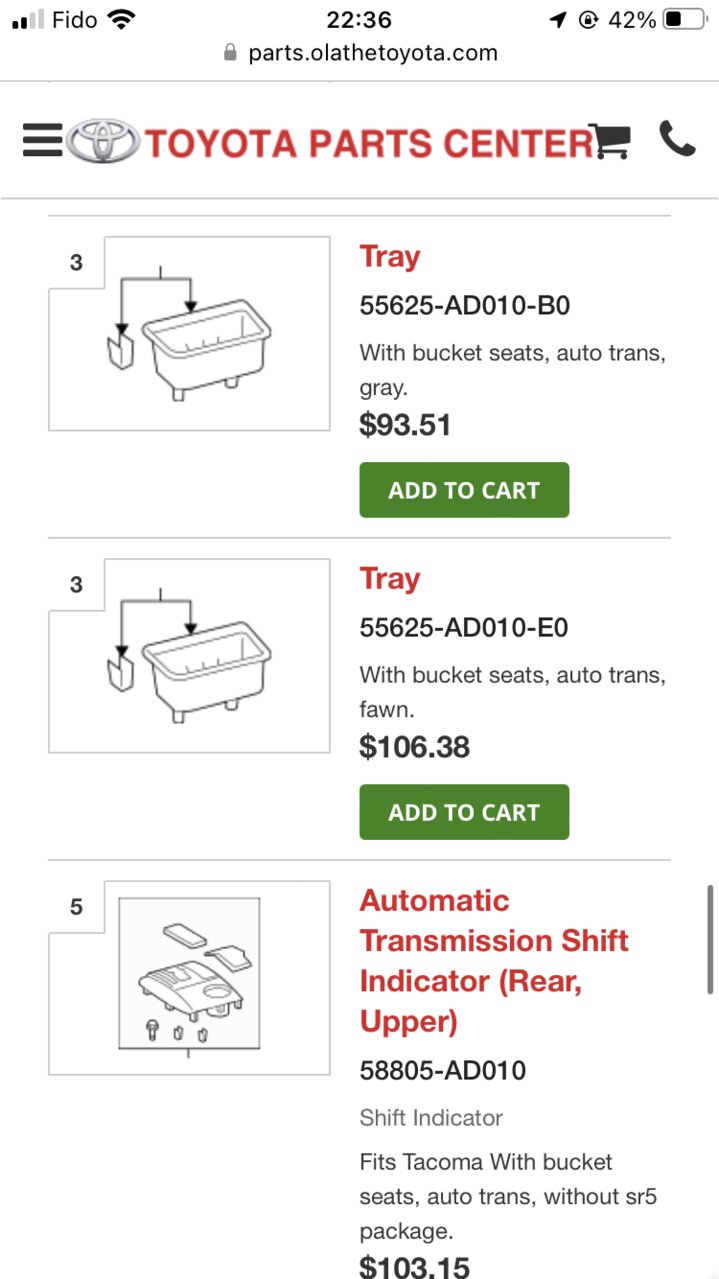Image resolution: width=719 pixels, height=1279 pixels.
Task: Tap the Wi-Fi status icon
Action: [121, 19]
